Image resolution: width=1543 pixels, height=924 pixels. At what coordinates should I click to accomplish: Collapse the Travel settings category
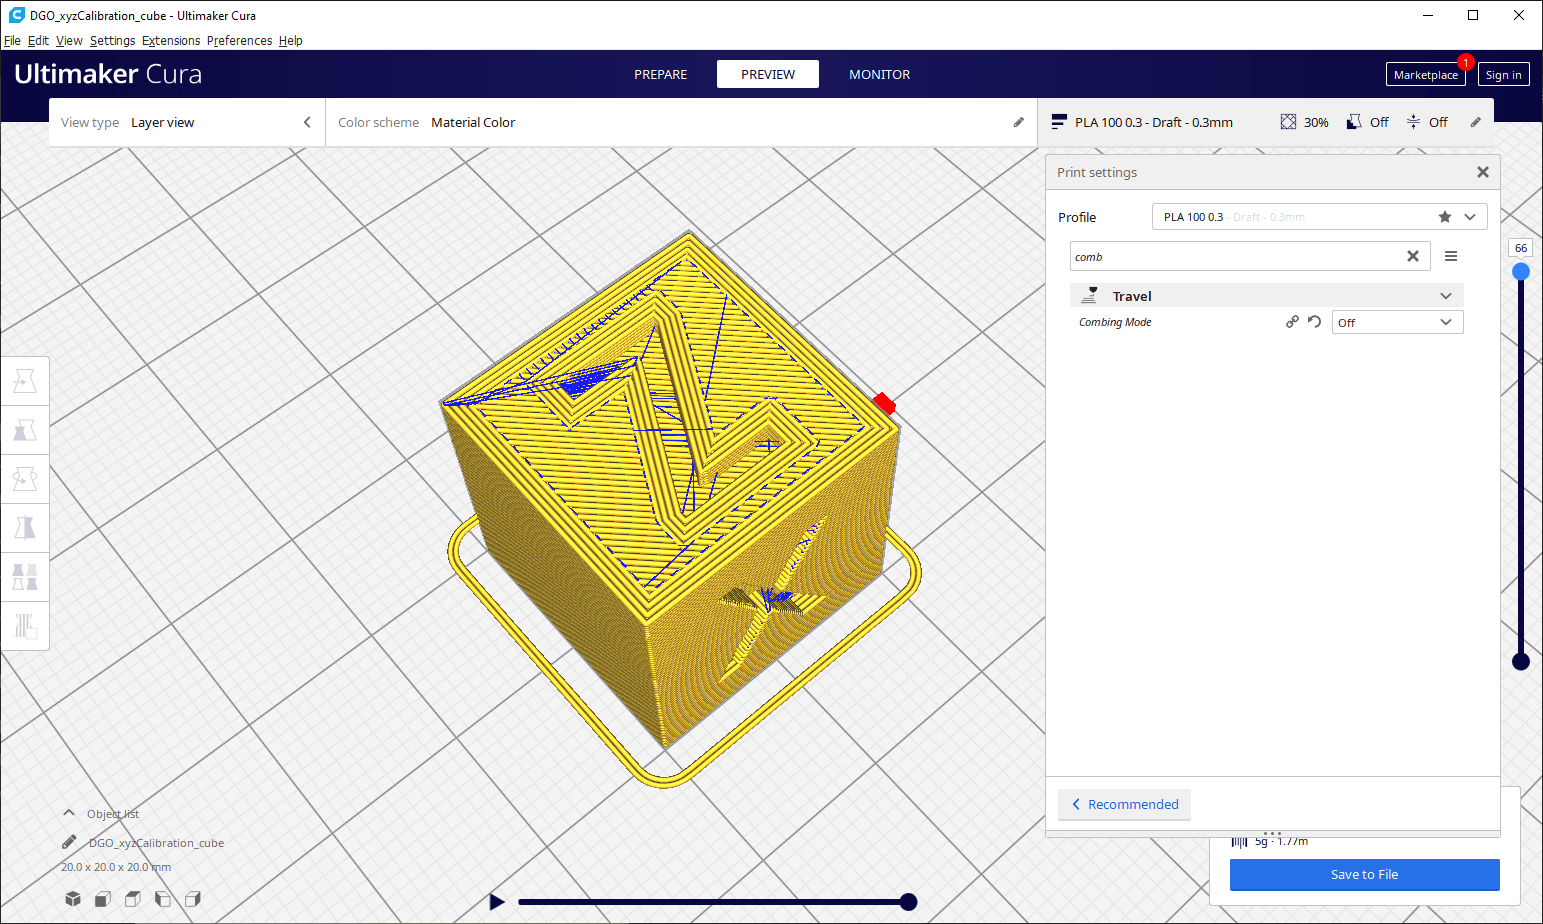coord(1267,295)
